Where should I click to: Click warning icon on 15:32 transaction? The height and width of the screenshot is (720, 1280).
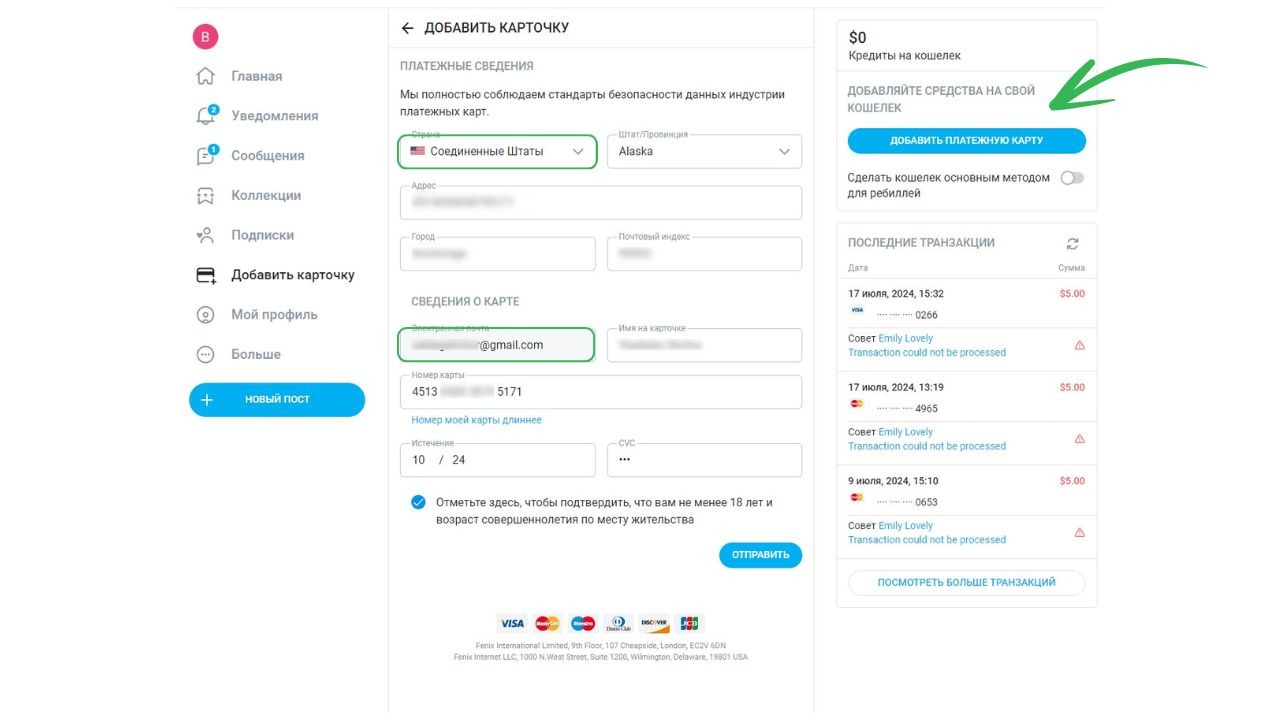(x=1079, y=345)
